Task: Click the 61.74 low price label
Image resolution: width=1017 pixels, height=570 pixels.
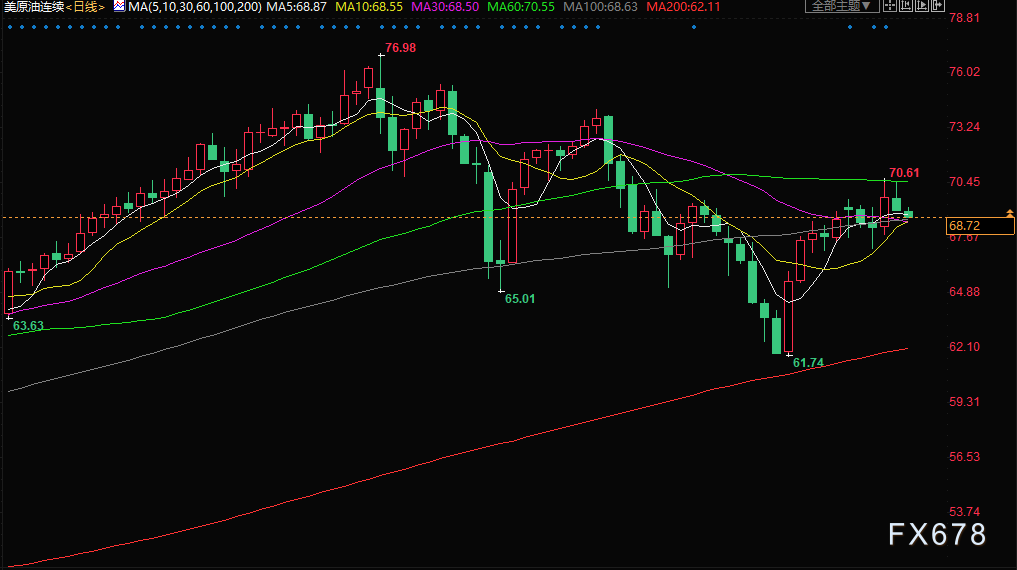Action: (x=808, y=363)
